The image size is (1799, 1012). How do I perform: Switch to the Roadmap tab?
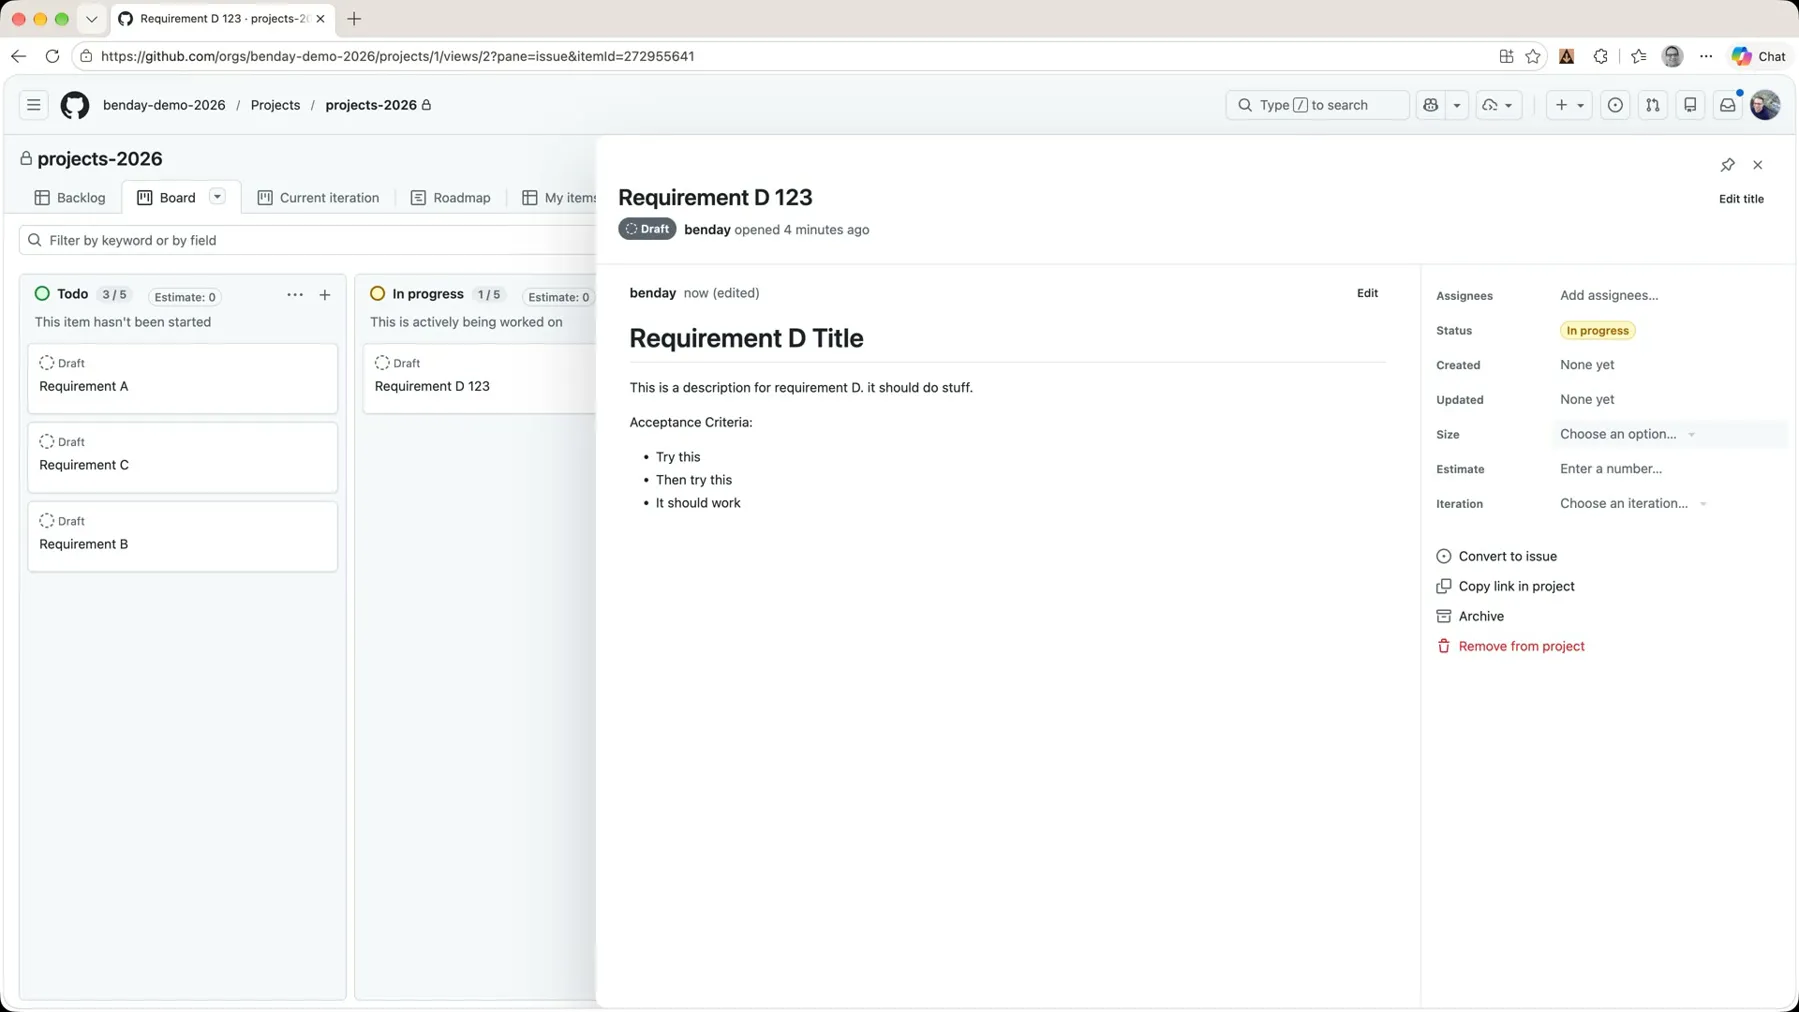[451, 198]
